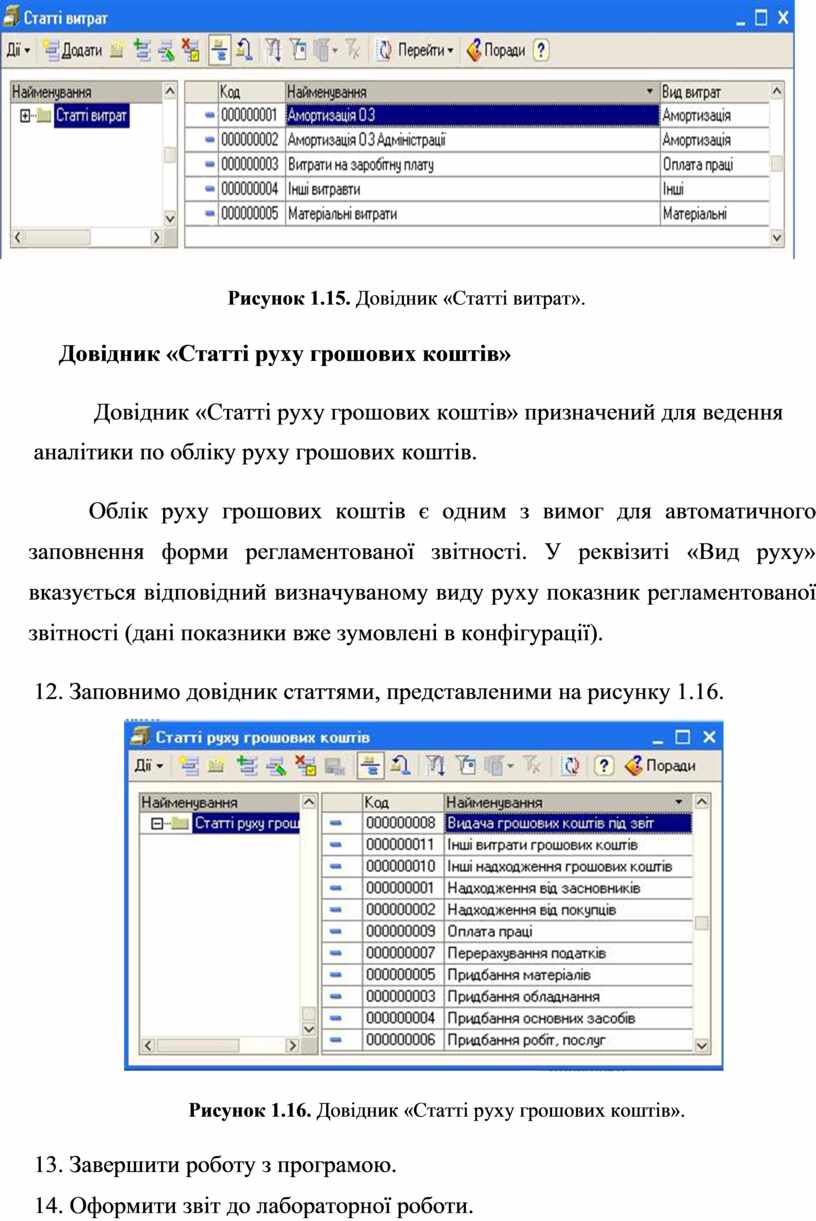Select row Перерахування податків
The image size is (816, 1221).
tap(508, 953)
